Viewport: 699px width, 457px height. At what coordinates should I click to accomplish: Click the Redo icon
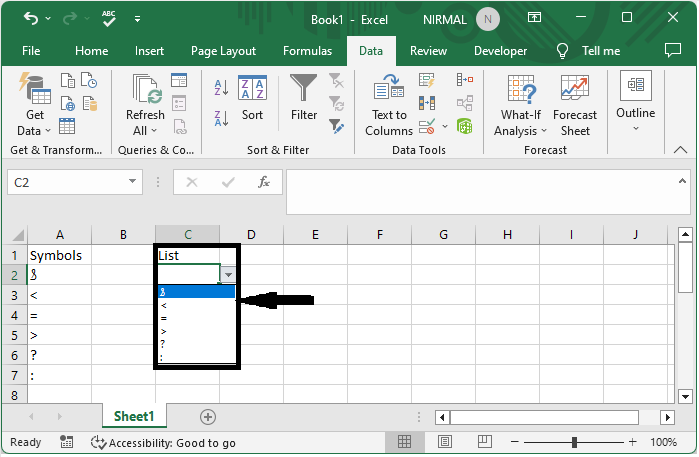click(70, 19)
